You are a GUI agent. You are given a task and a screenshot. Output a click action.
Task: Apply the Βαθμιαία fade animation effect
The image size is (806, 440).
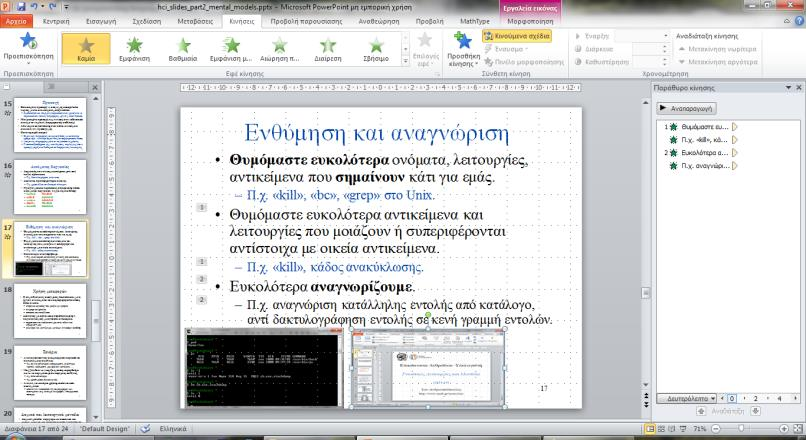point(182,49)
